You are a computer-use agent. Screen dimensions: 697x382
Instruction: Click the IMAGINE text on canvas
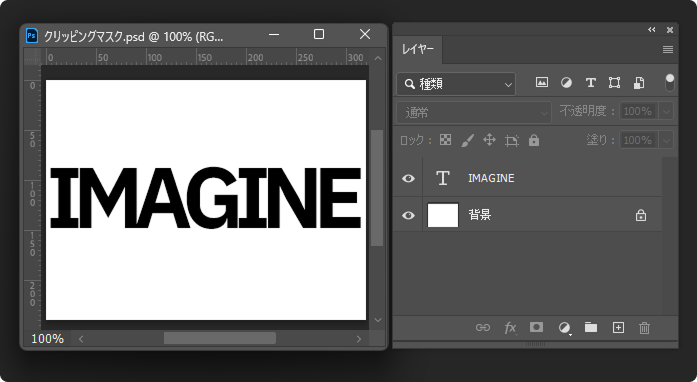205,198
